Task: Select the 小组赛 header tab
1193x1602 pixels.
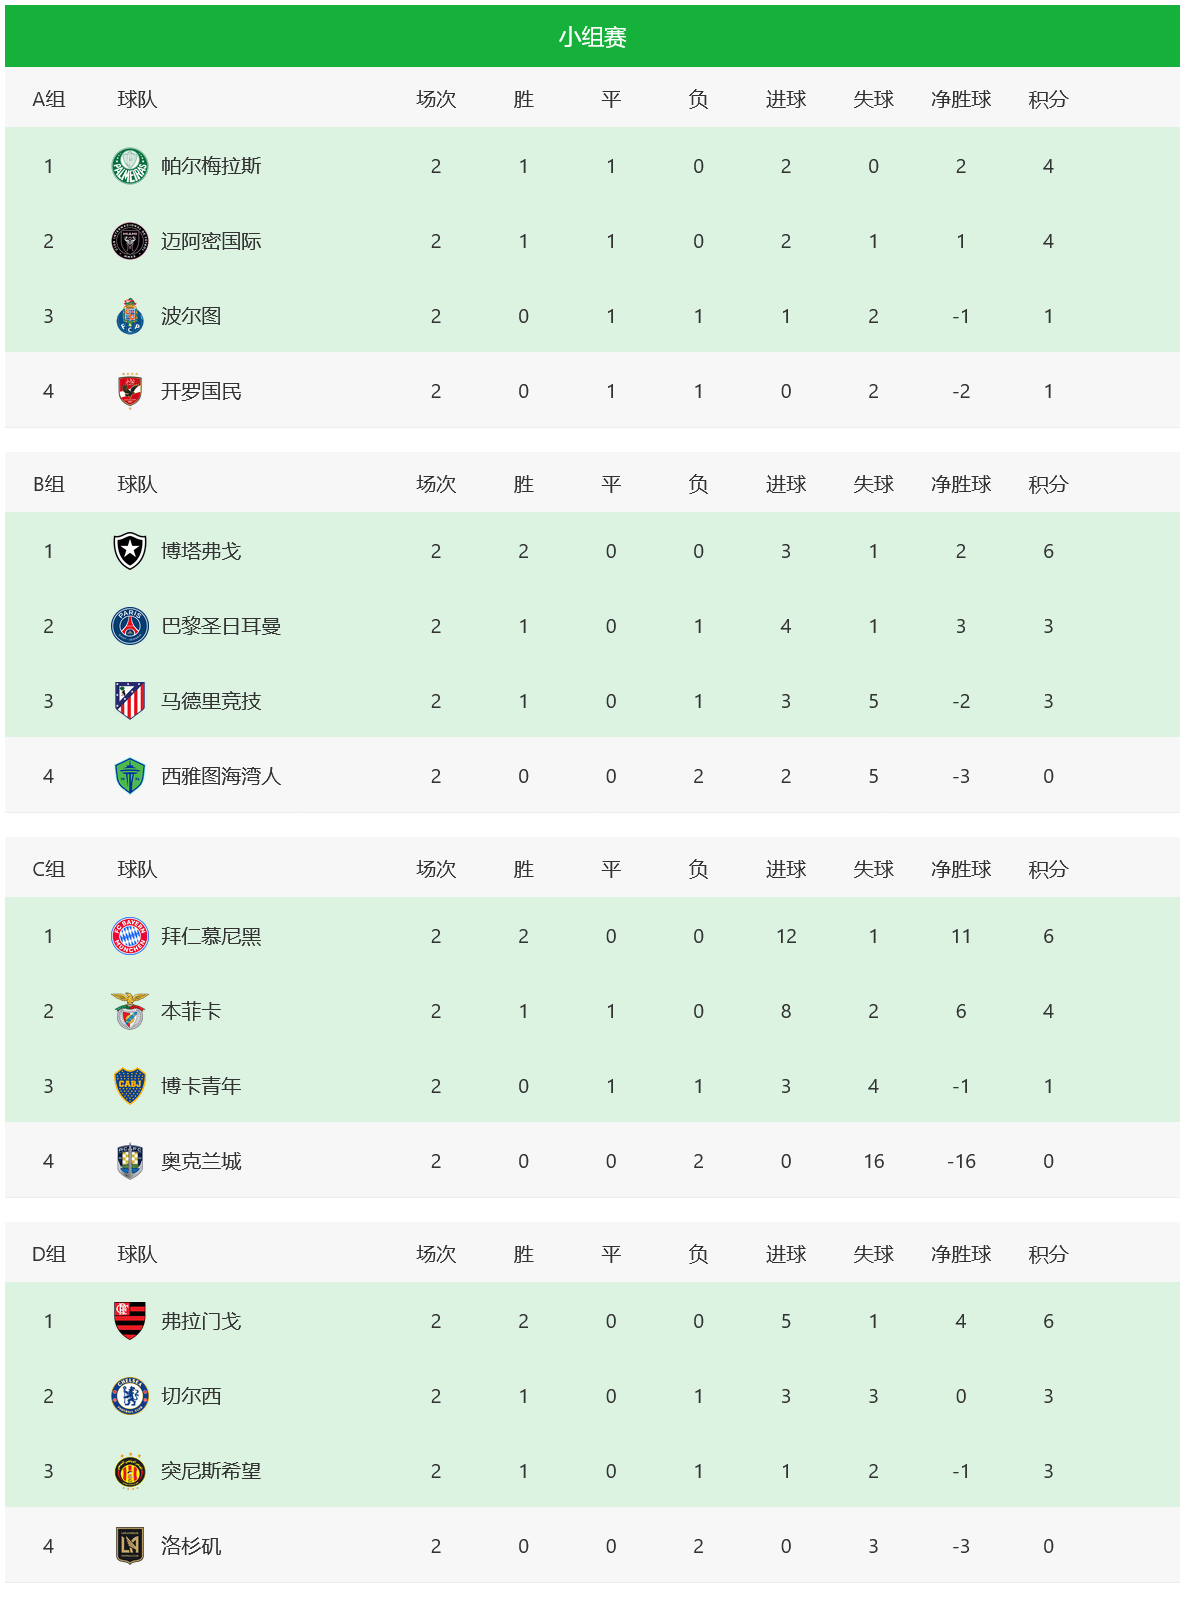Action: point(592,37)
